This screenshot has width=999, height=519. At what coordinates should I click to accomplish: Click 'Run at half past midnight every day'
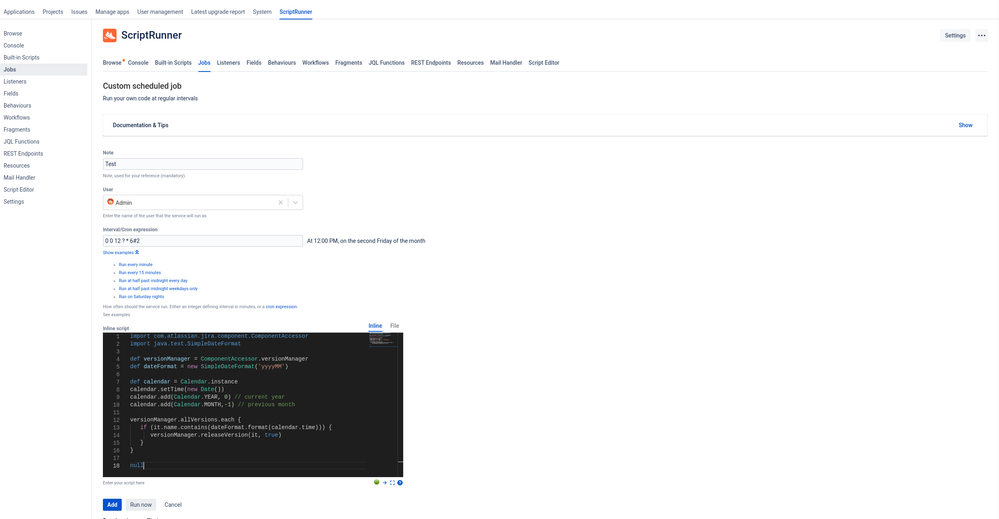153,281
